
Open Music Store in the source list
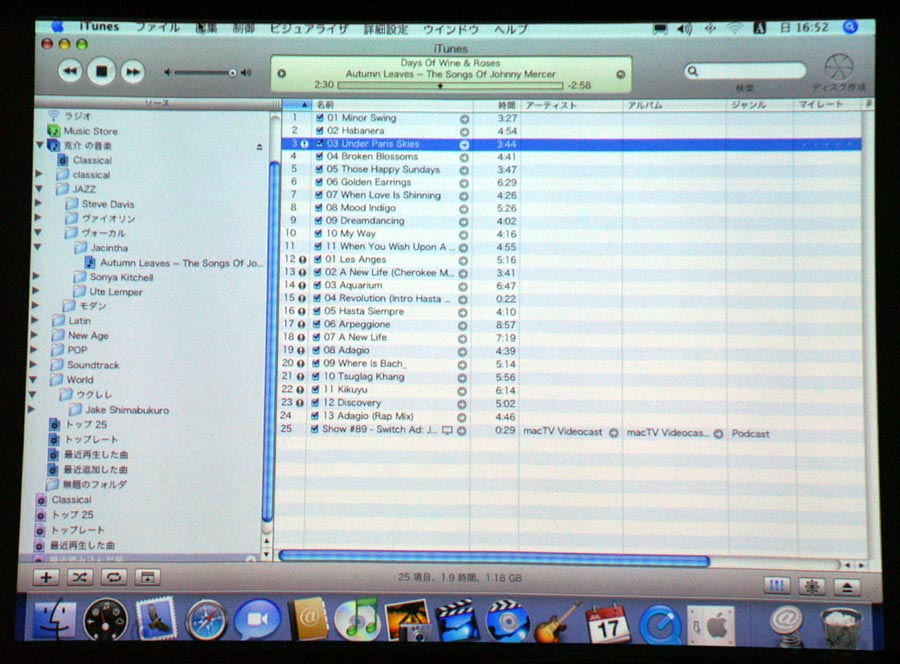[90, 131]
